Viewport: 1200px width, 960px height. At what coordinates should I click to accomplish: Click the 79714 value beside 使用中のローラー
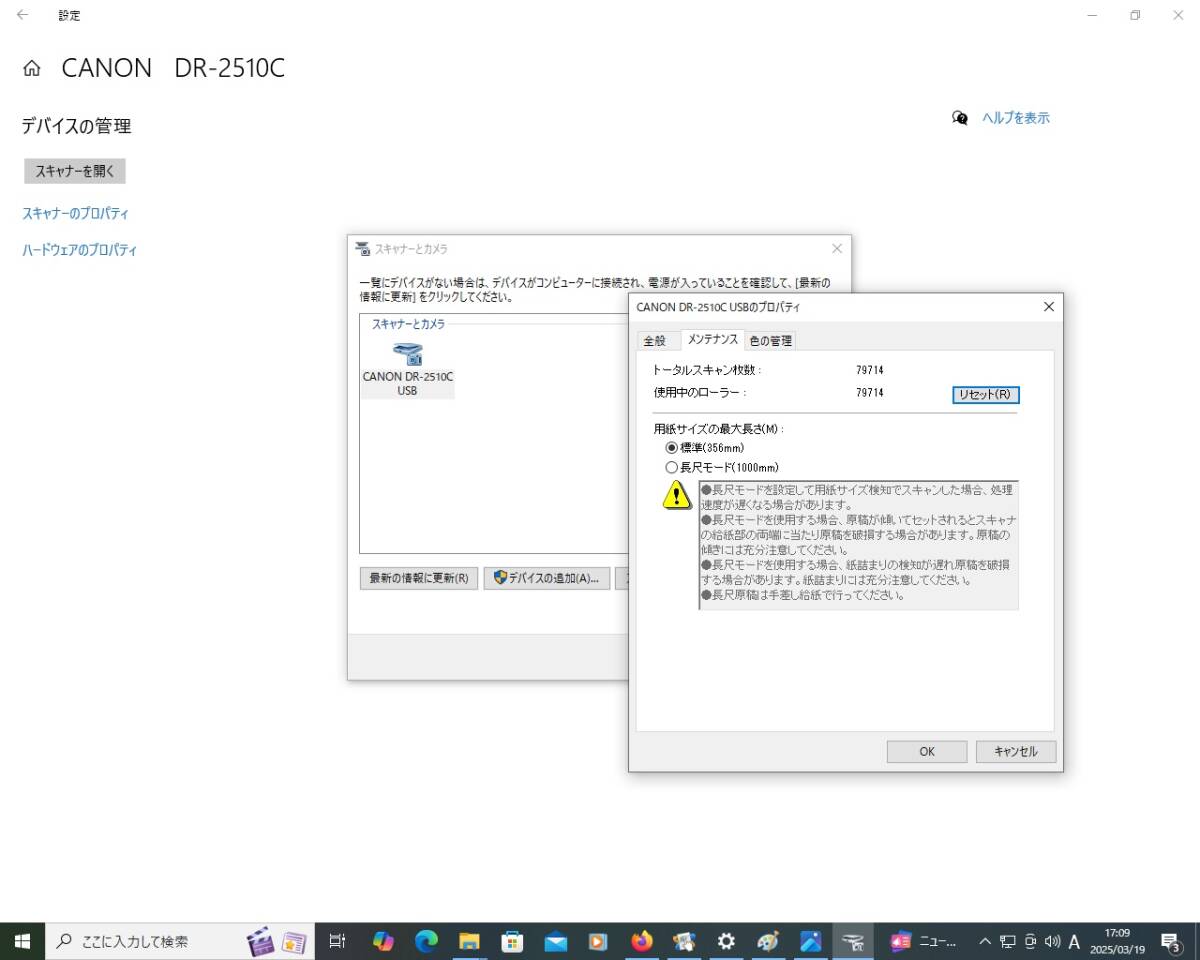(x=870, y=393)
